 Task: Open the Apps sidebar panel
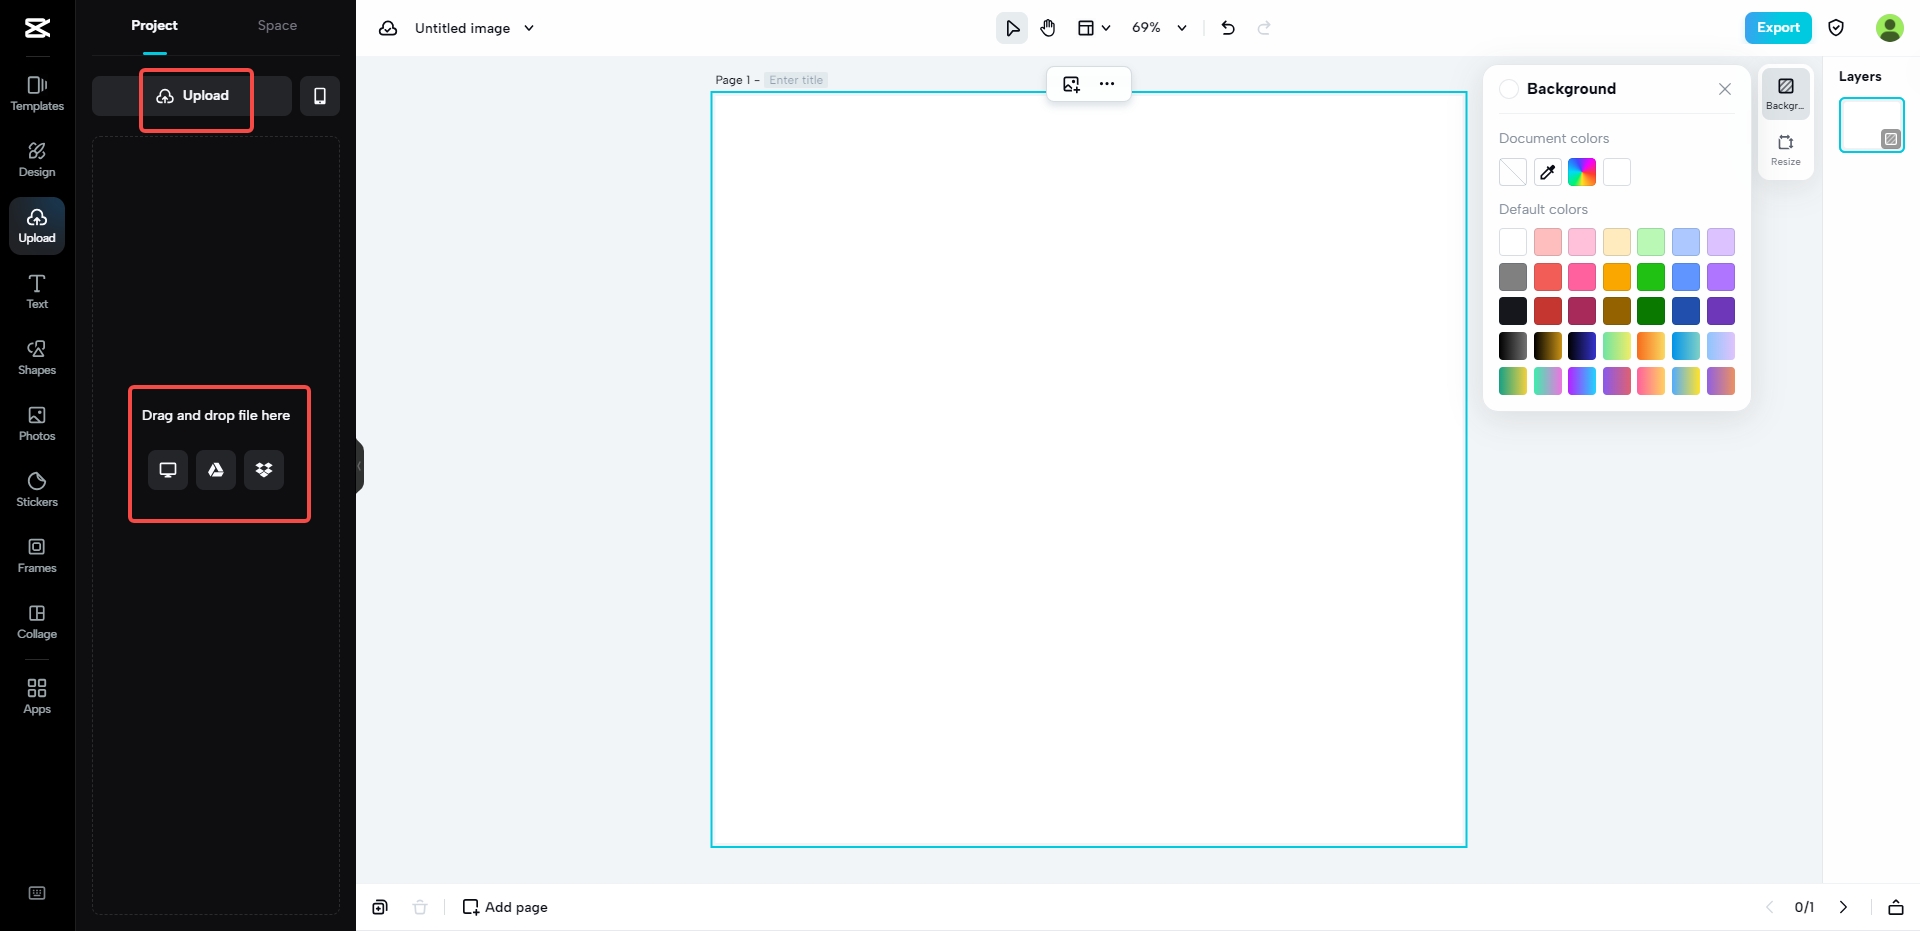37,696
